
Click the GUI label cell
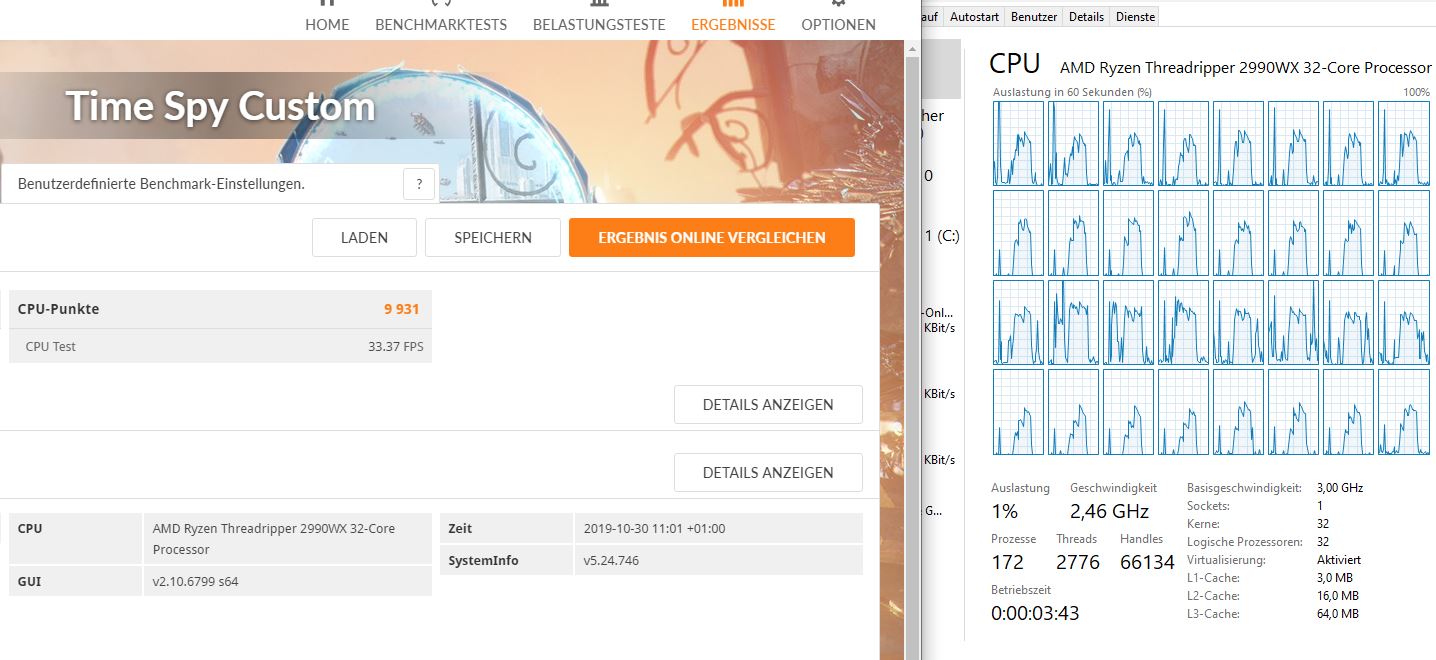point(75,581)
